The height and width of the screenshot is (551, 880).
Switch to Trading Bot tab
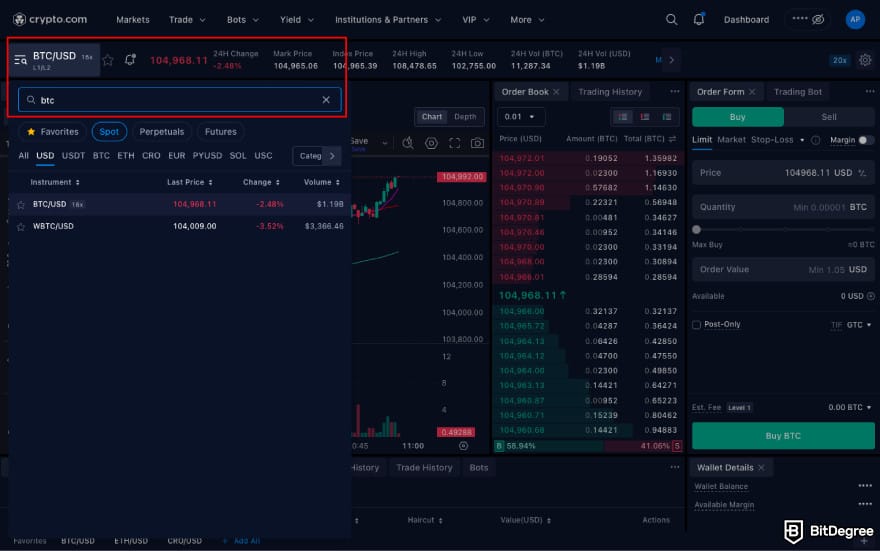coord(798,91)
